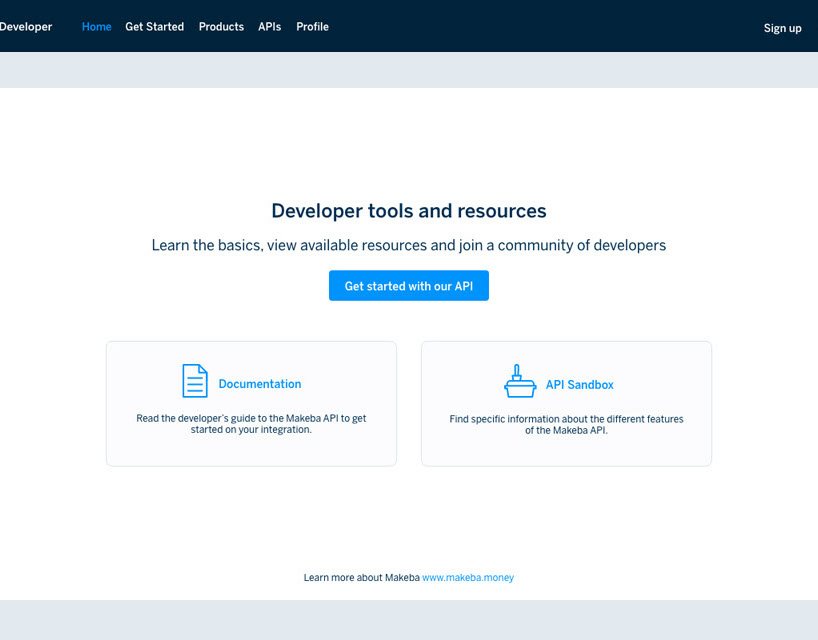818x640 pixels.
Task: Click the Developer logo text
Action: pyautogui.click(x=26, y=27)
